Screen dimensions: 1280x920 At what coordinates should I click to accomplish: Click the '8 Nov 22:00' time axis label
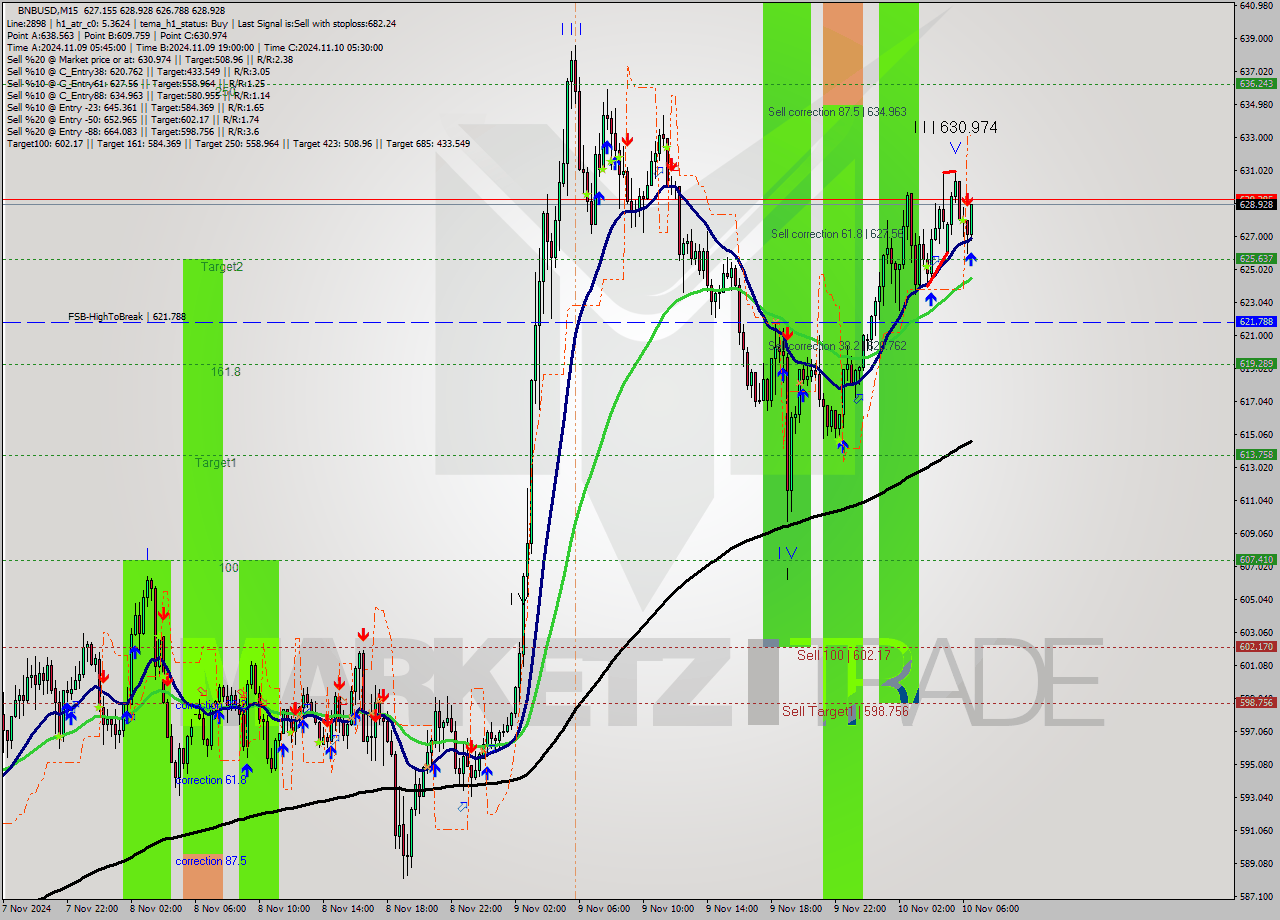coord(477,910)
